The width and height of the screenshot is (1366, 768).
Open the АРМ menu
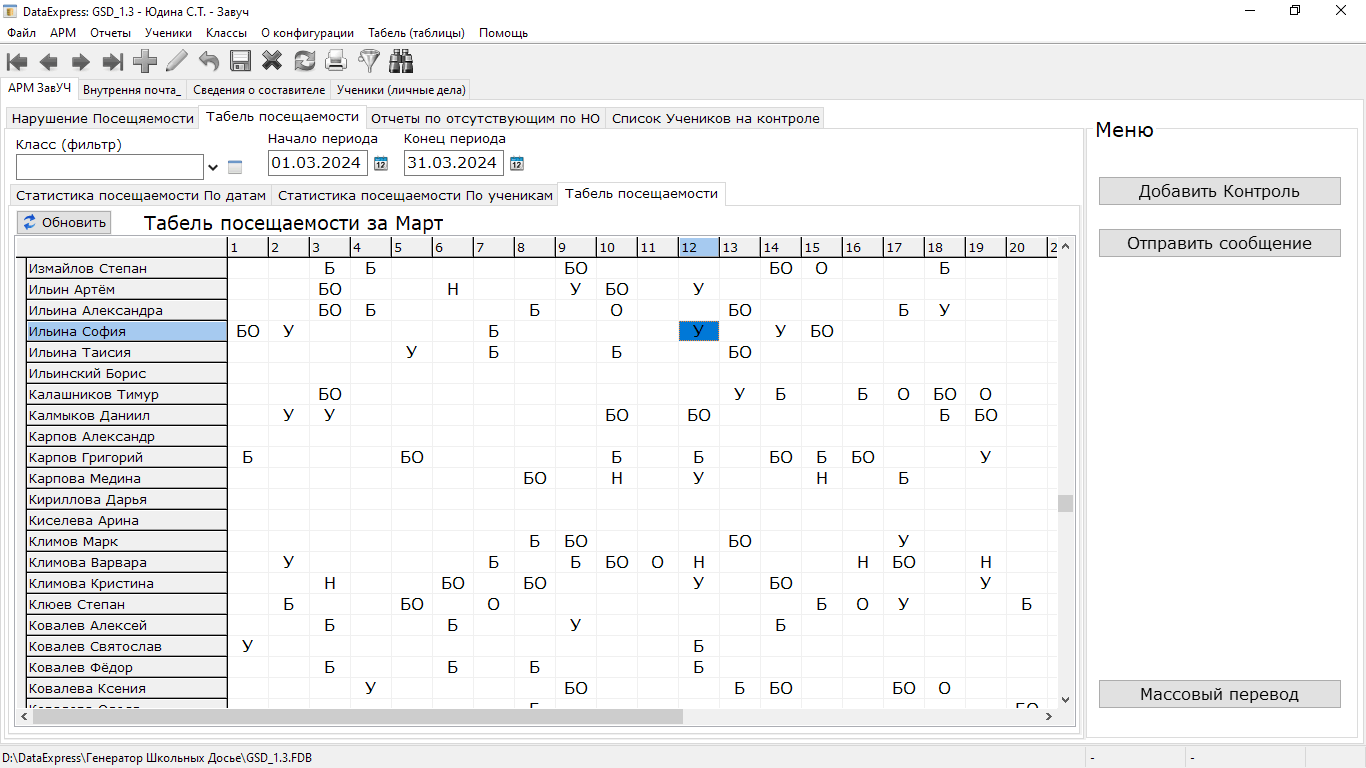tap(63, 33)
